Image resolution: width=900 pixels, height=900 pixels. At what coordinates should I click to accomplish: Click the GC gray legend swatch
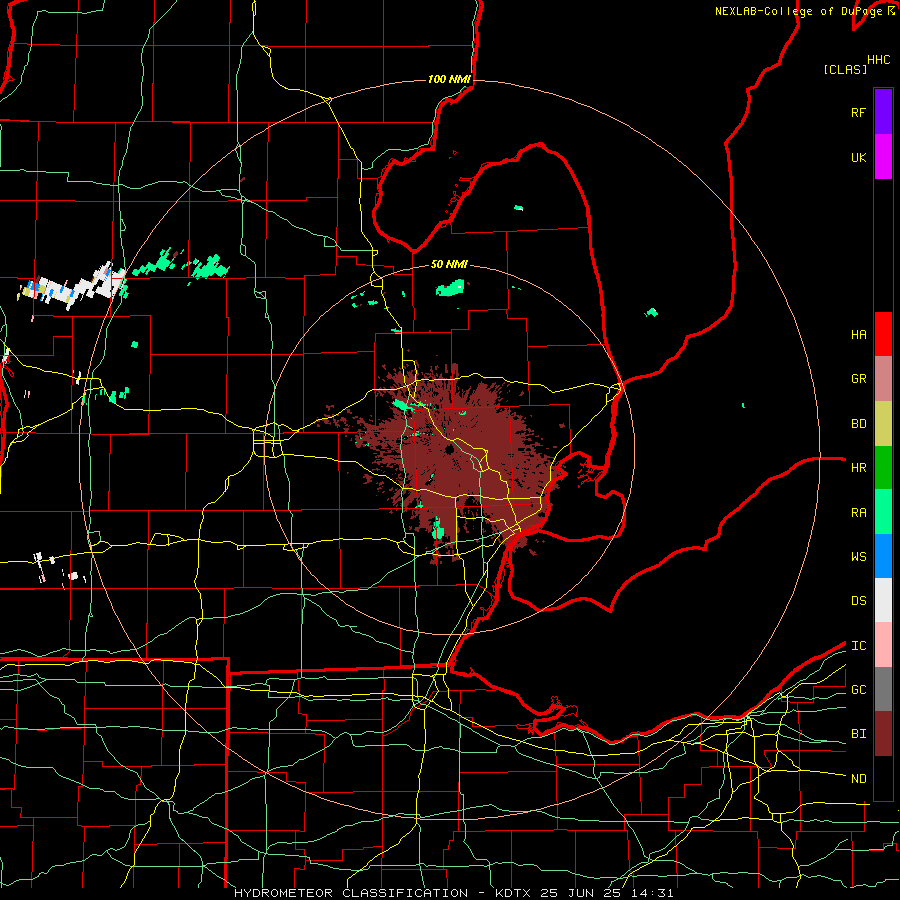pyautogui.click(x=883, y=689)
